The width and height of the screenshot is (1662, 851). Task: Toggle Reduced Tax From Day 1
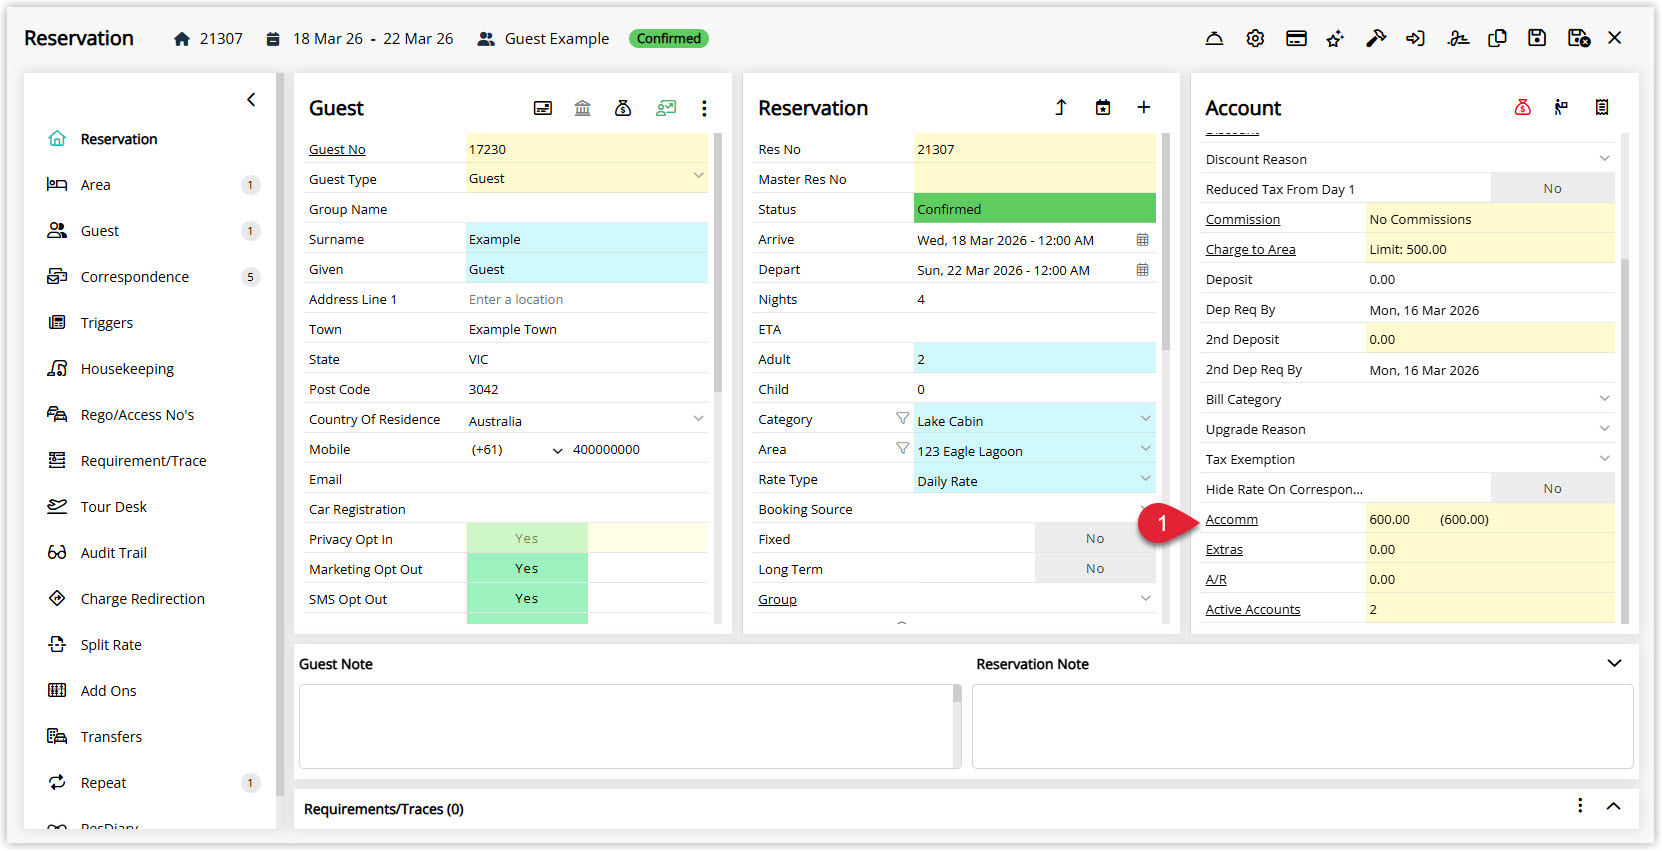1552,188
